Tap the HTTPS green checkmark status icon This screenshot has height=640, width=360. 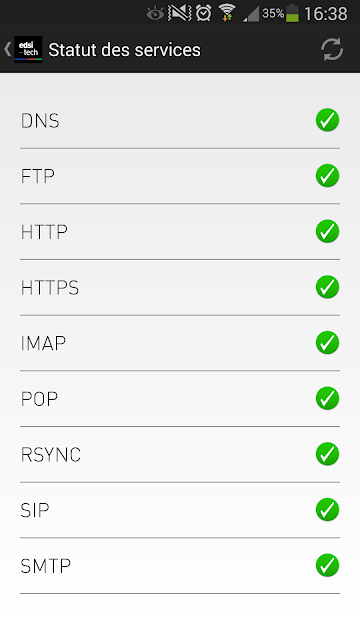[x=327, y=287]
